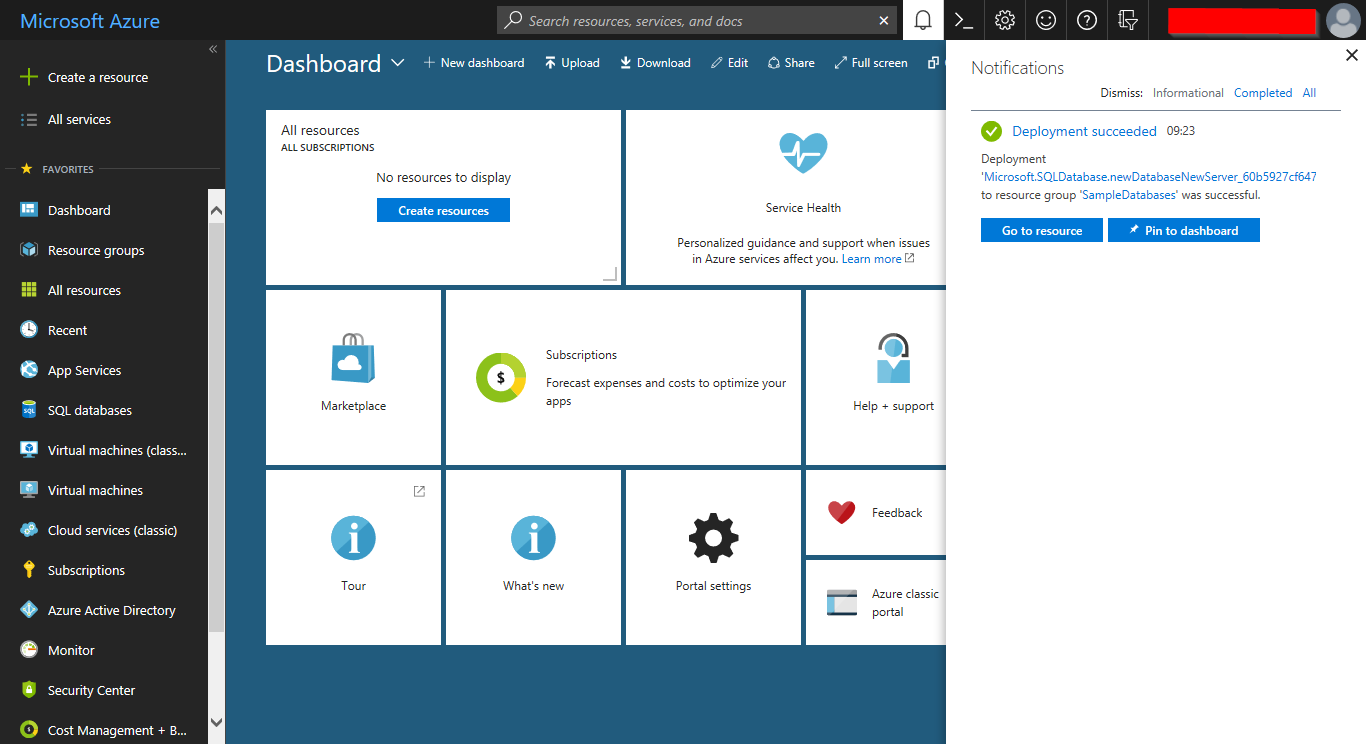Dismiss Completed notifications
This screenshot has height=744, width=1366.
click(1263, 93)
